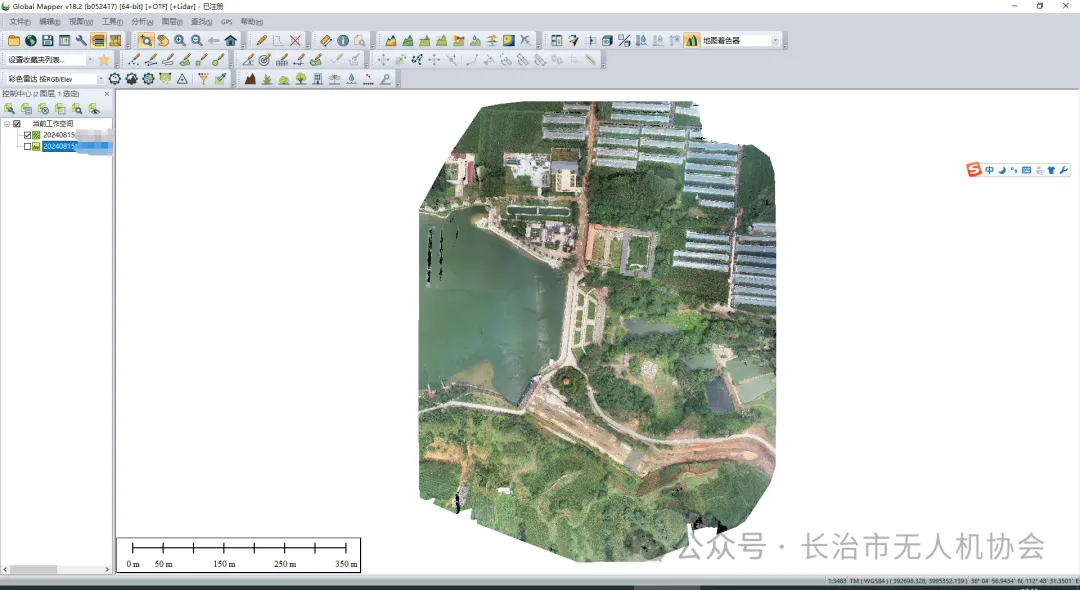Screen dimensions: 1080x590
Task: Select the Grab-and-drag hand tool
Action: coord(163,41)
